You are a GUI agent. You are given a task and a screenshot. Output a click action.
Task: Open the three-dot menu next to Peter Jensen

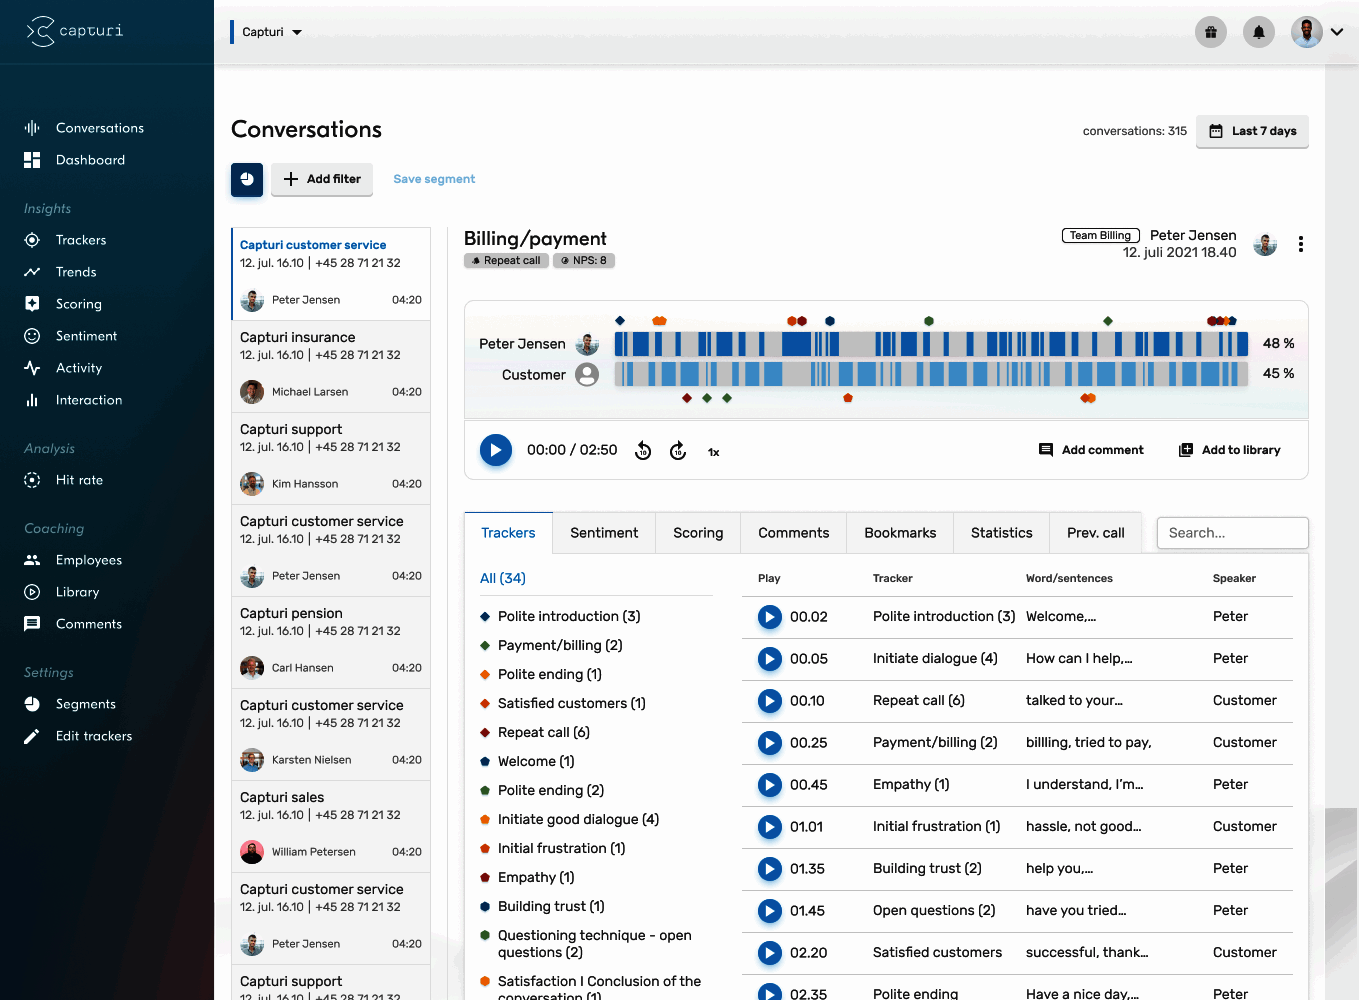[1300, 243]
